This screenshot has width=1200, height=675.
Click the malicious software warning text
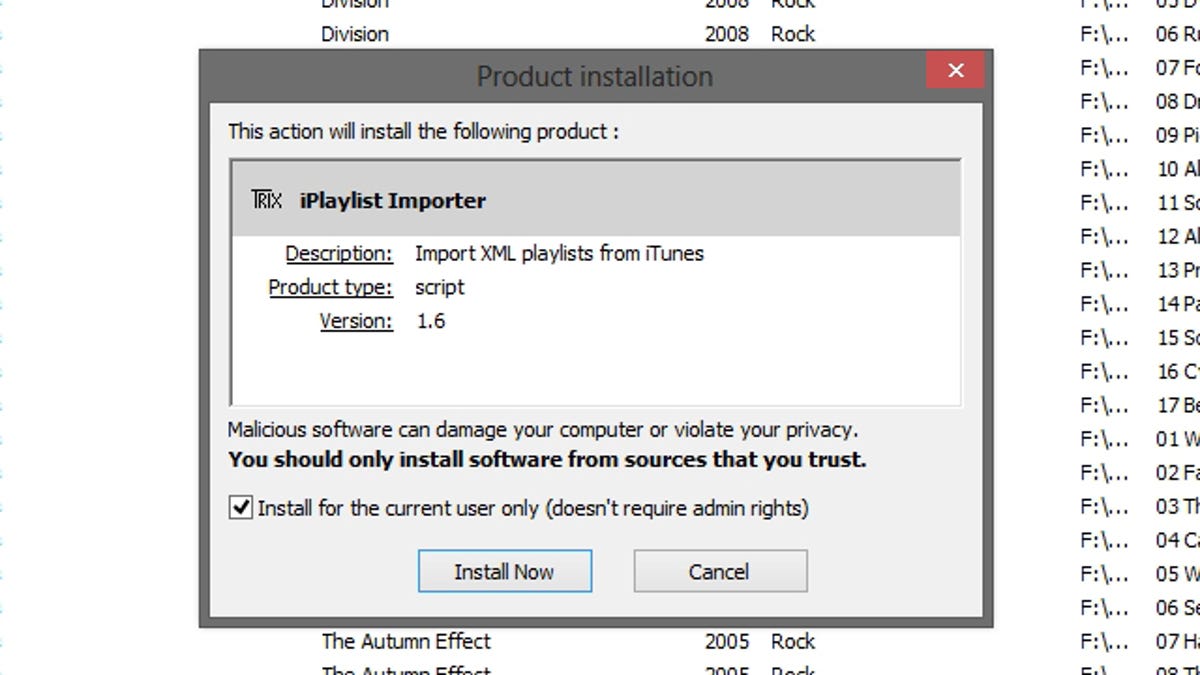[543, 430]
